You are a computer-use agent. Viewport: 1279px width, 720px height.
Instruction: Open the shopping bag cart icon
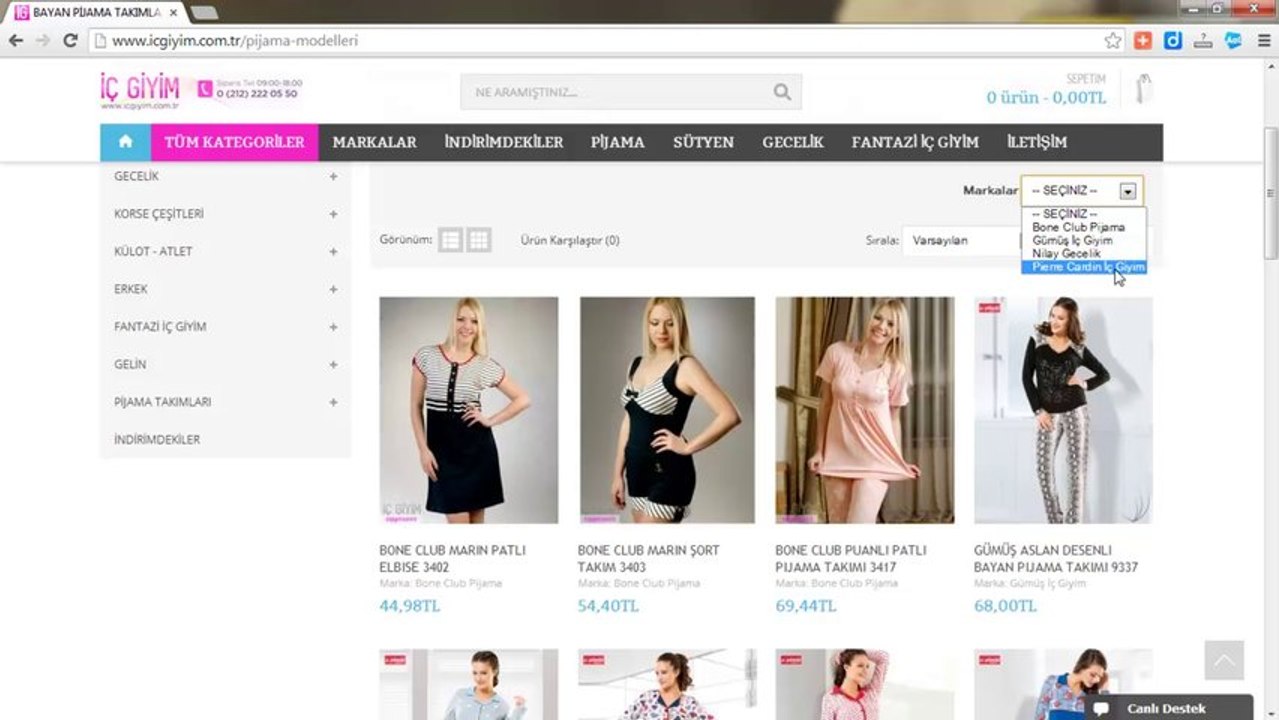[1143, 88]
